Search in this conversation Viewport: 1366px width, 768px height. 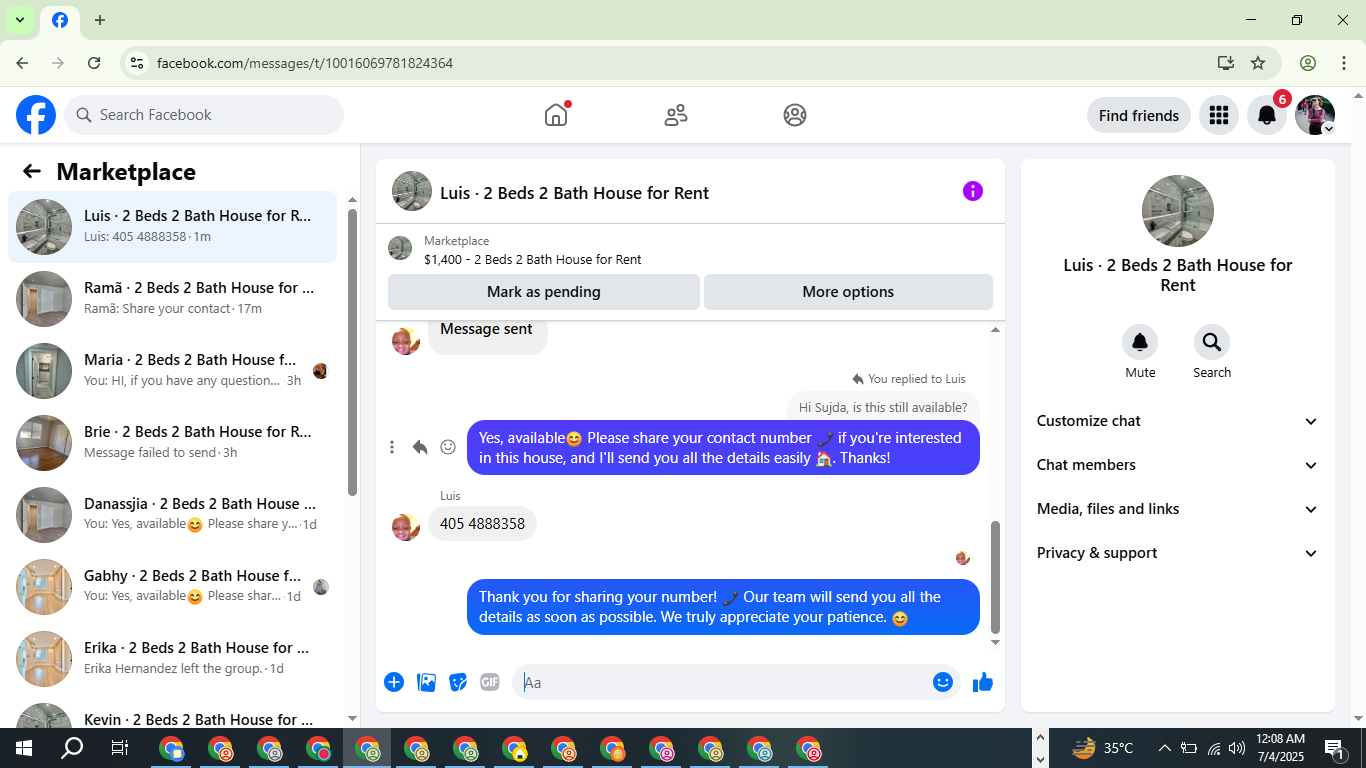pos(1212,343)
